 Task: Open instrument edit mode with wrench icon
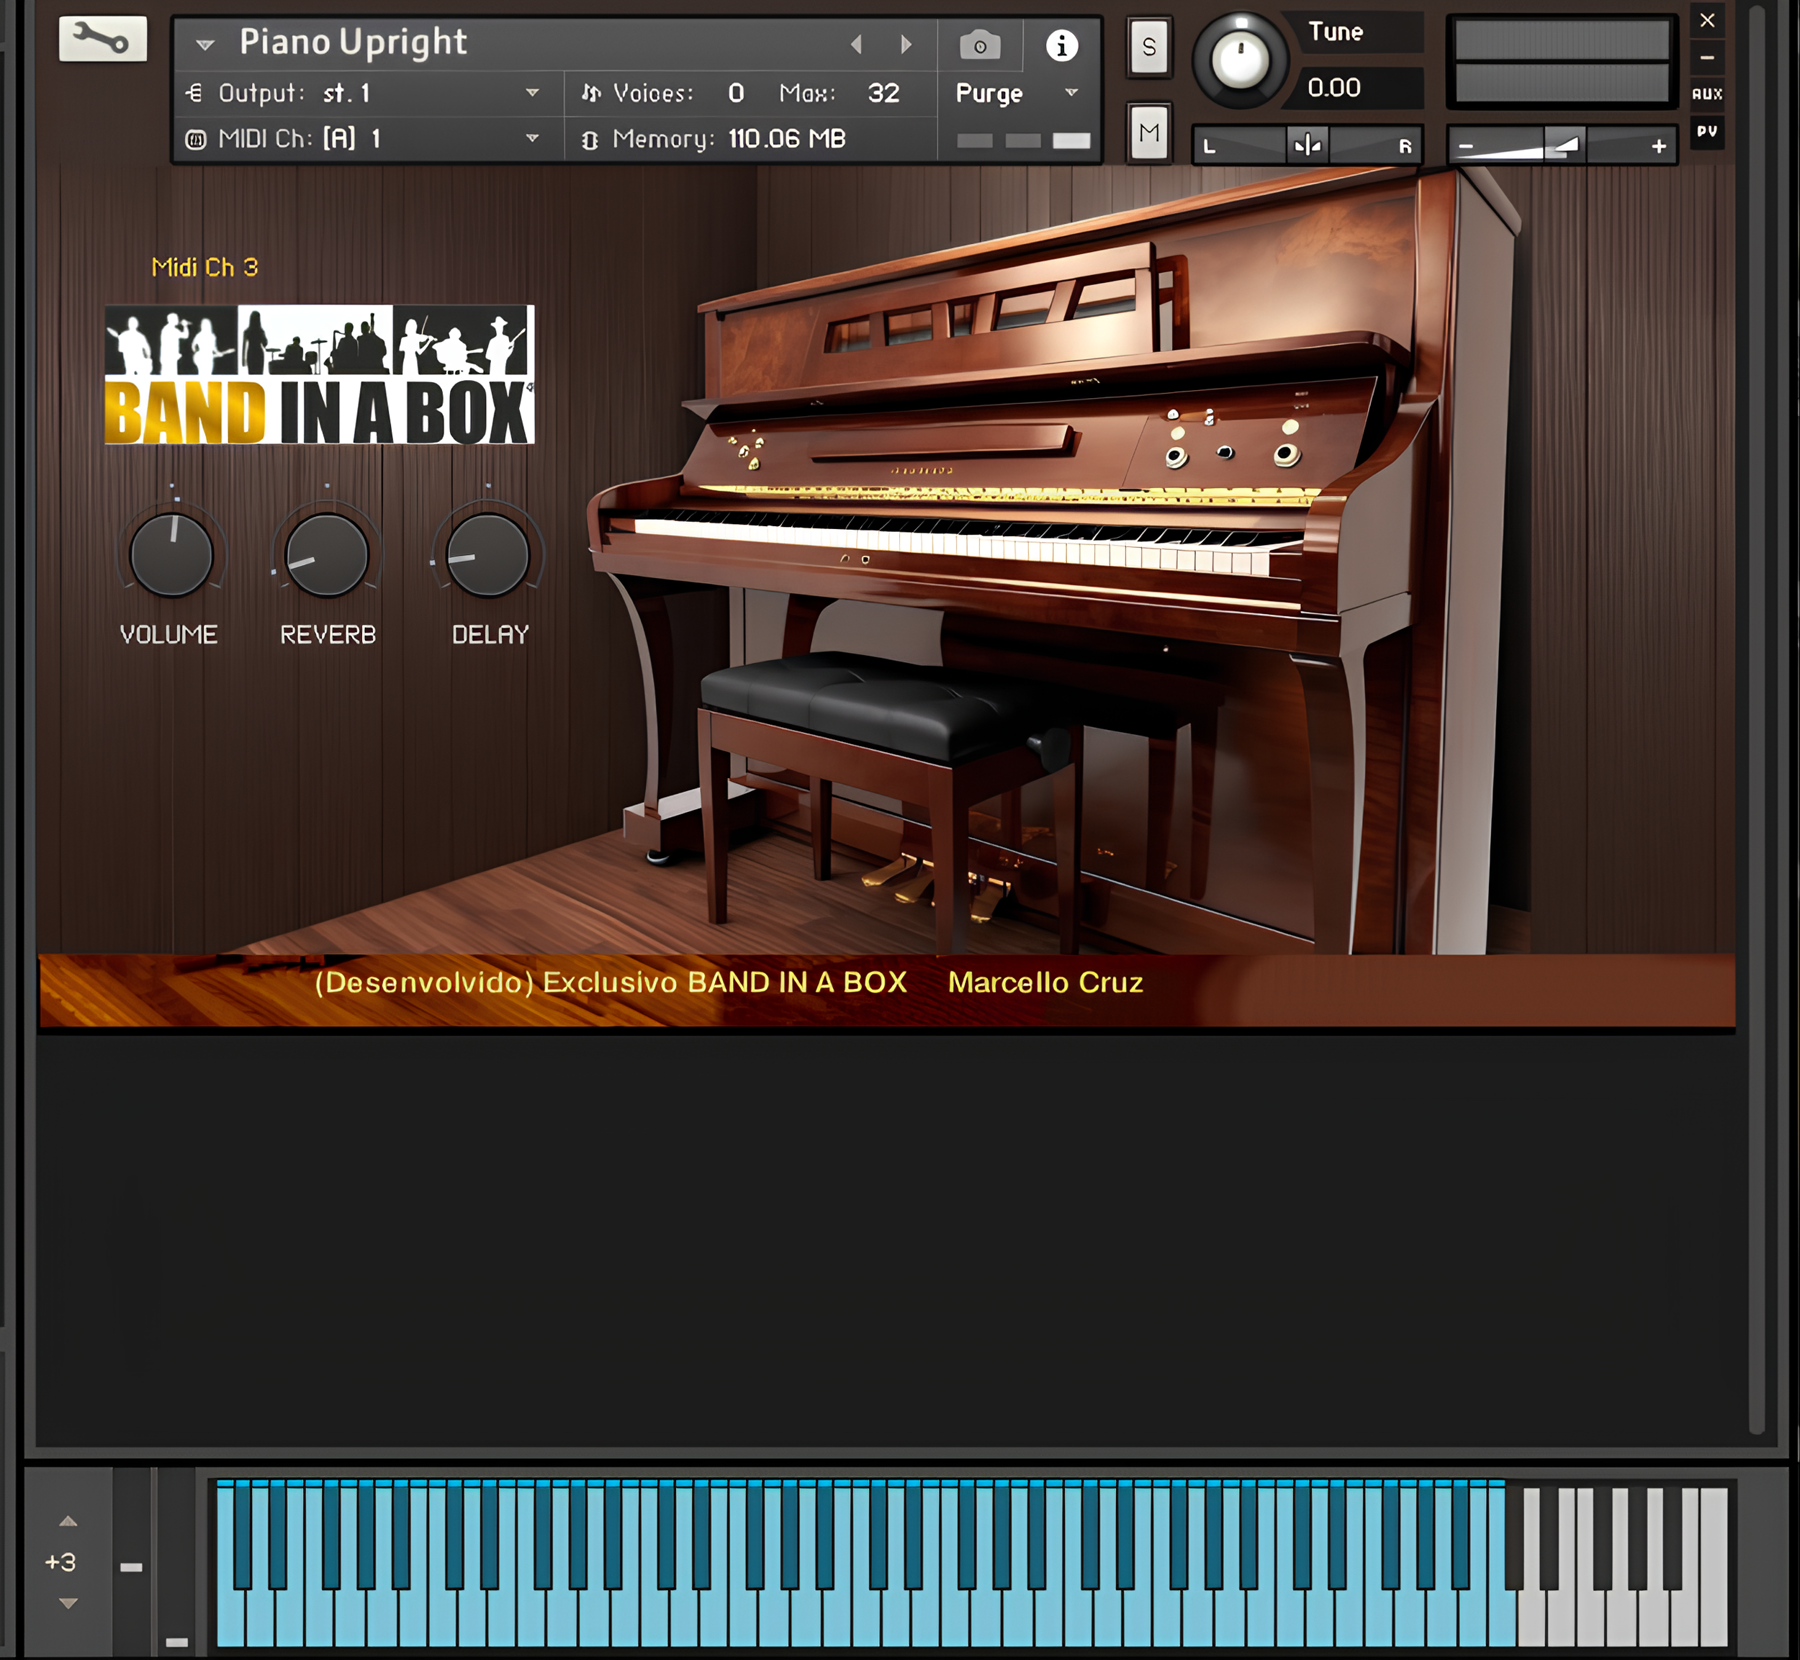pos(102,40)
